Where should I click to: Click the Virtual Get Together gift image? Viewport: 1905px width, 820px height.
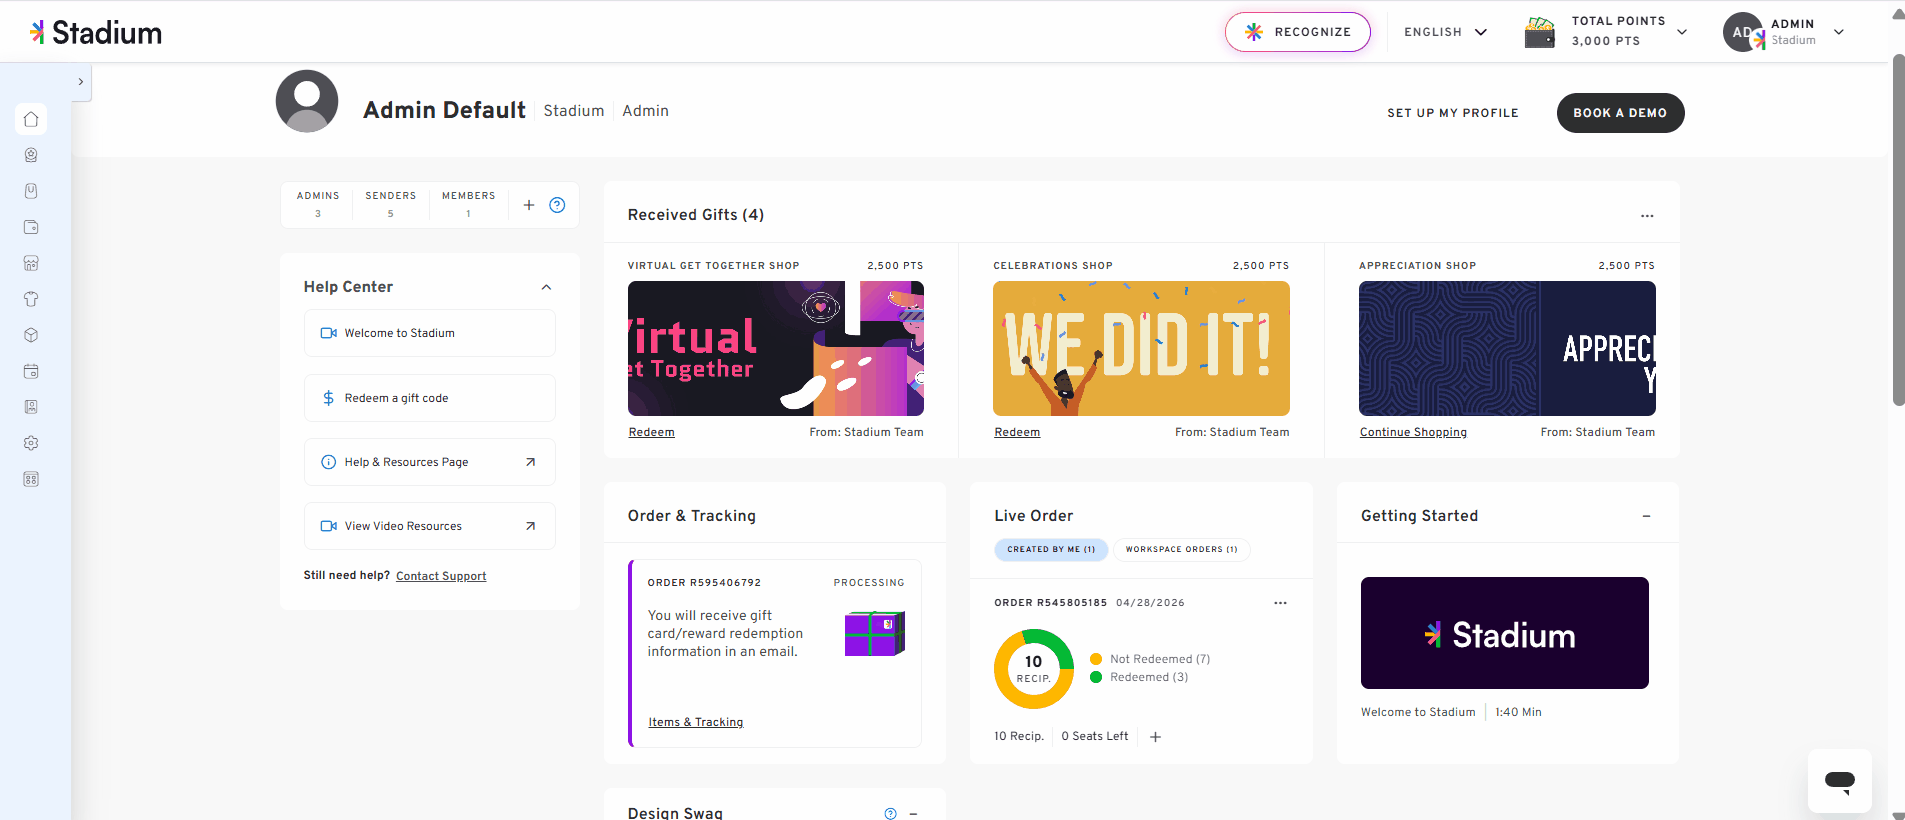776,348
